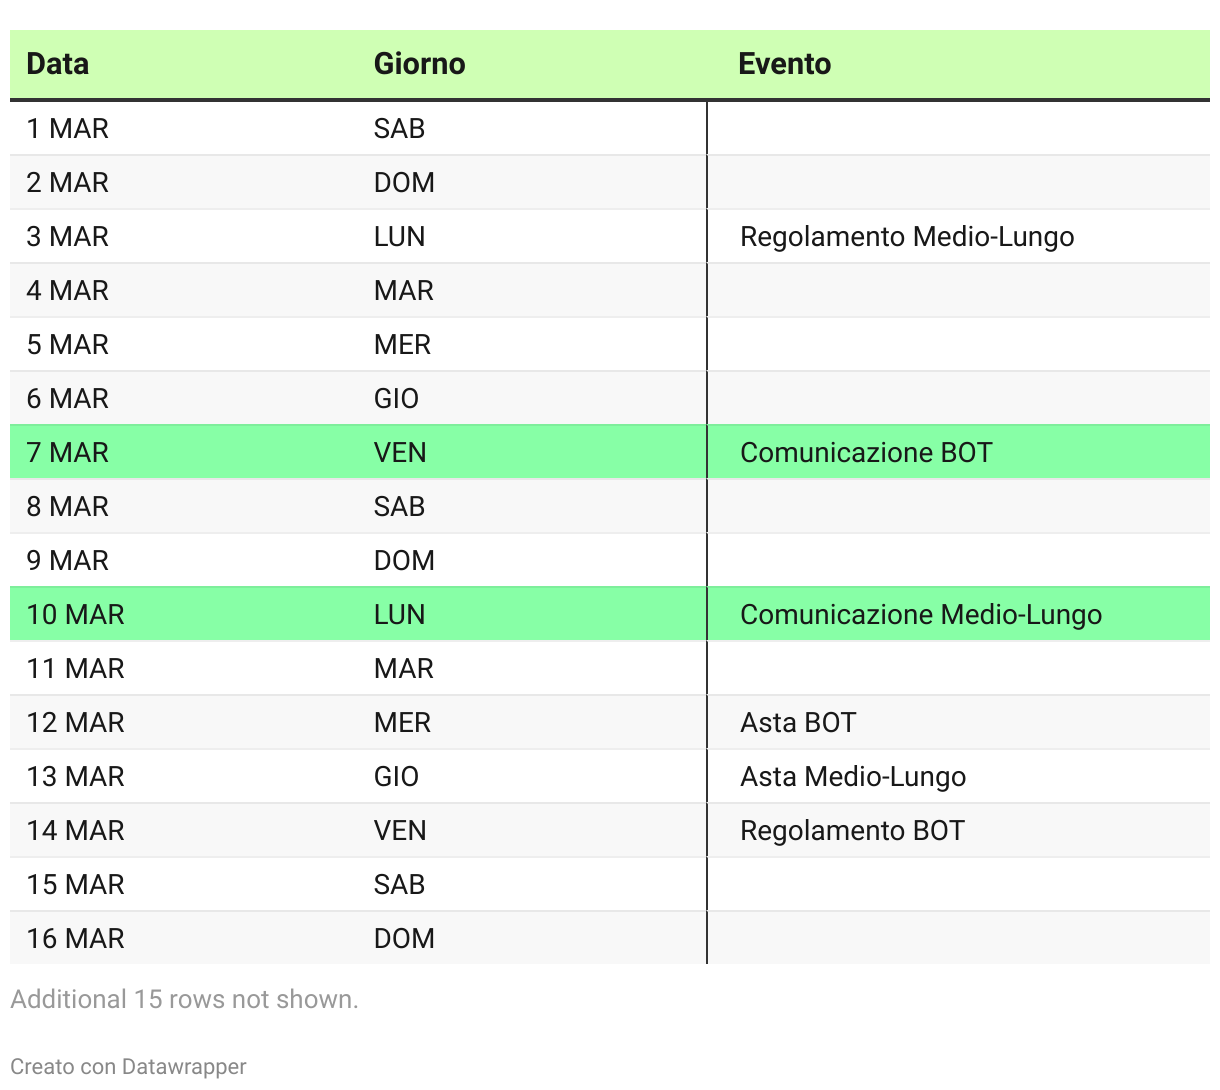
Task: Click the Regolamento BOT event cell
Action: [x=852, y=831]
